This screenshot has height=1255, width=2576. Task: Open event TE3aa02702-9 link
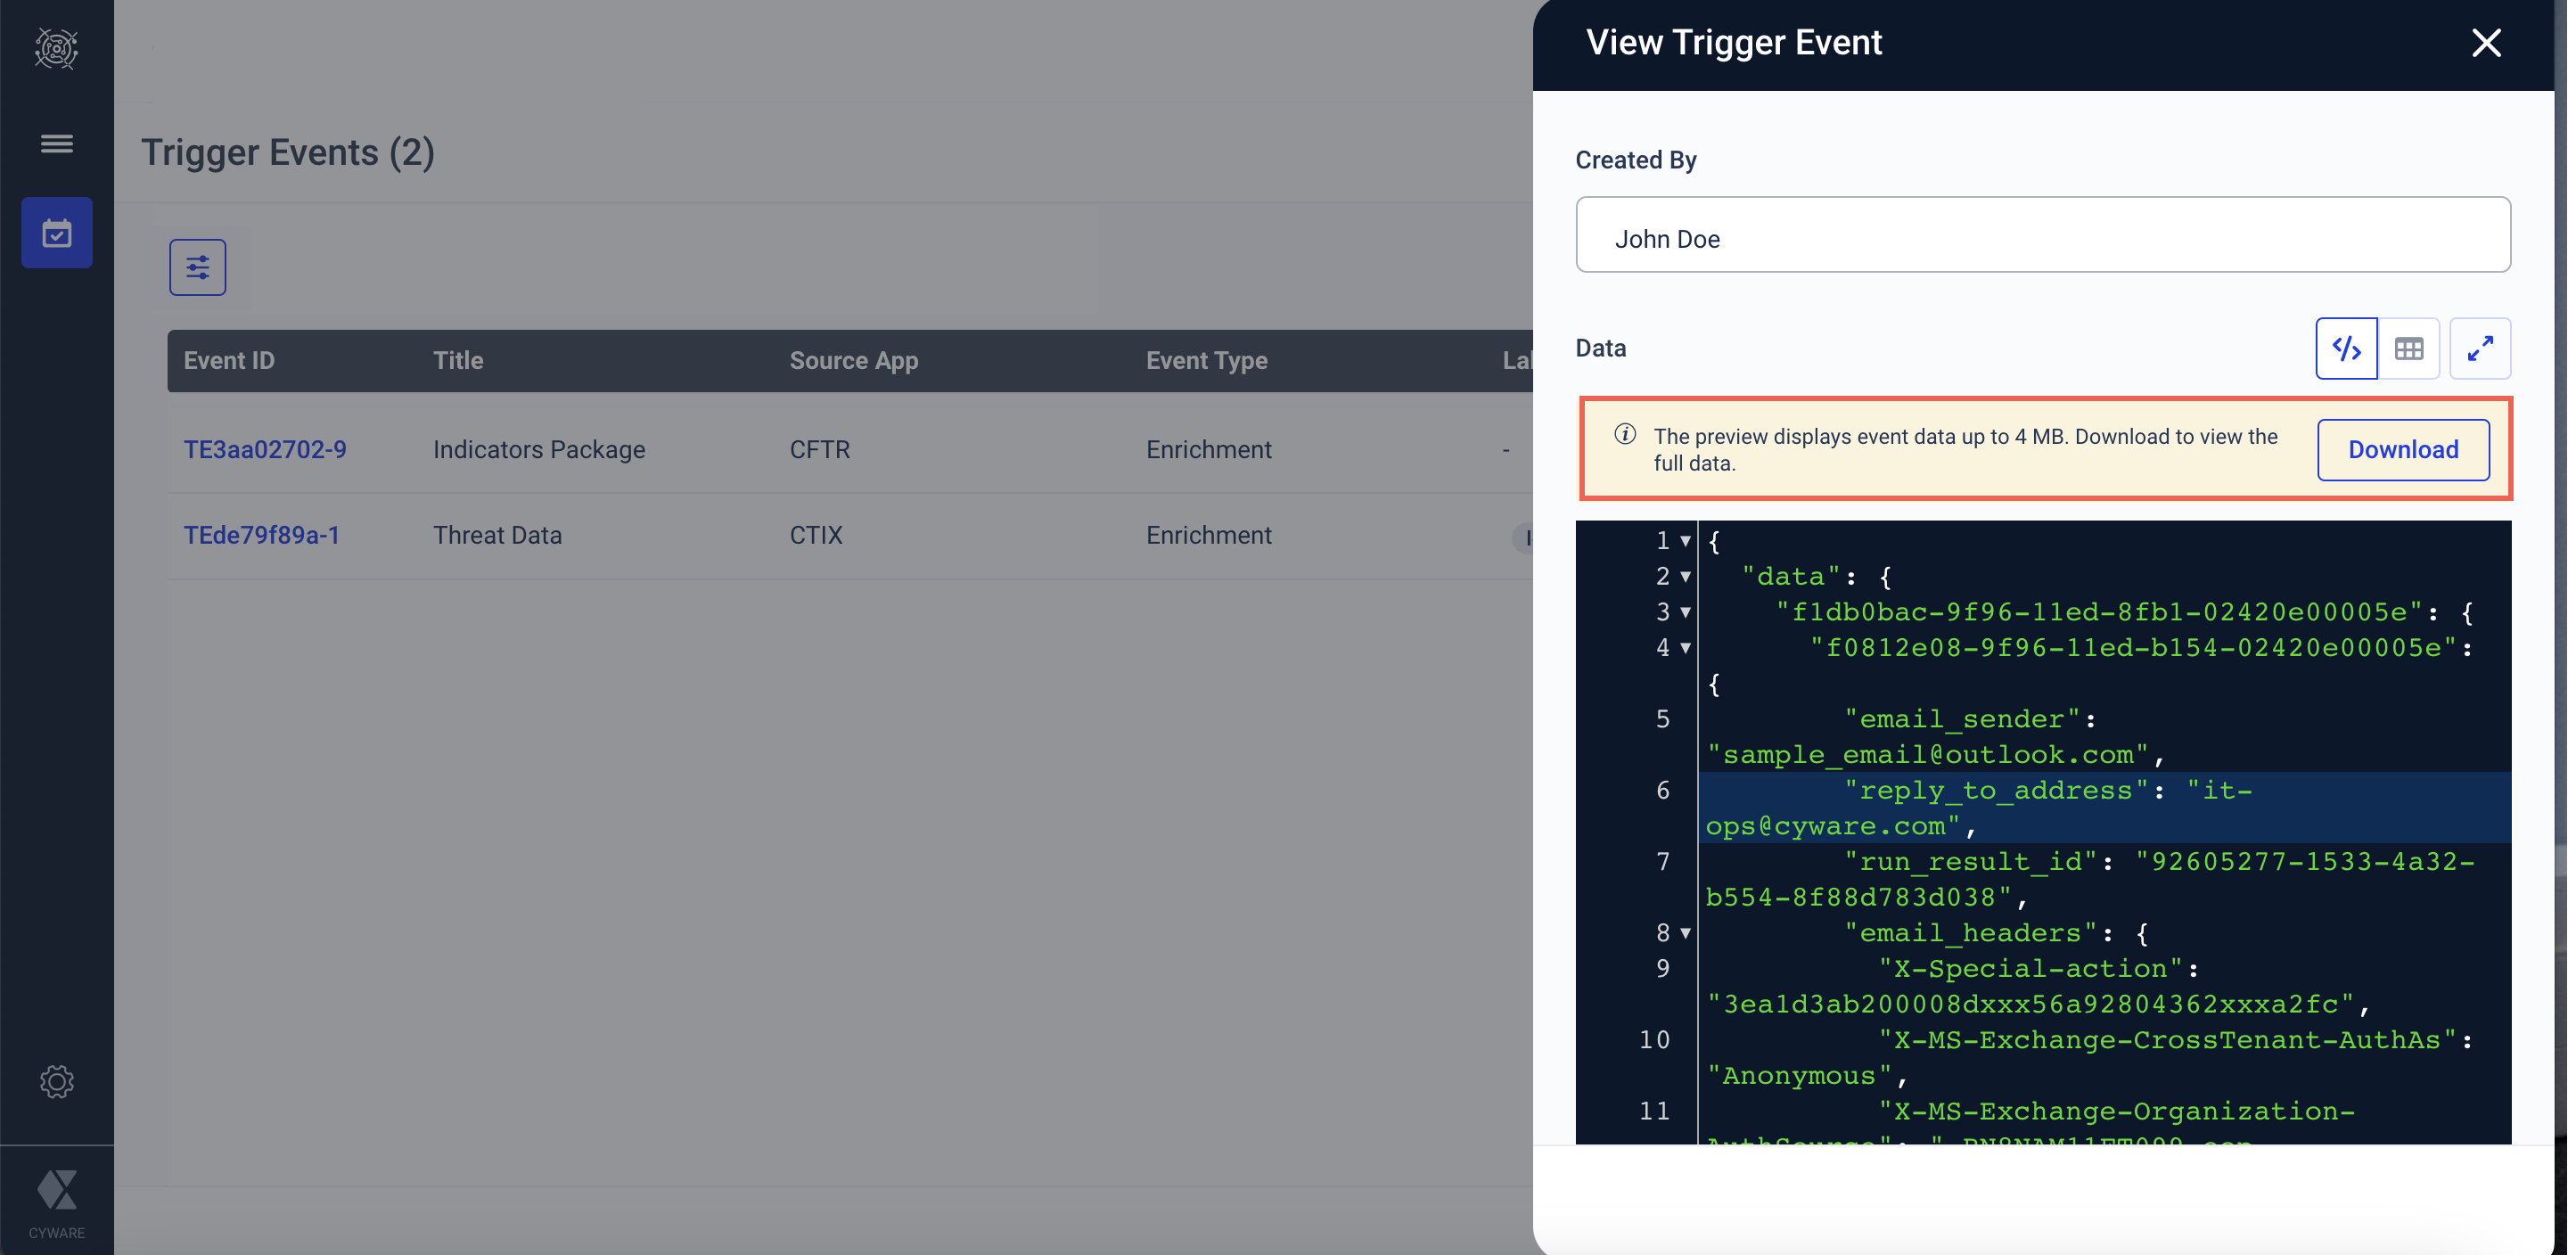(x=264, y=450)
